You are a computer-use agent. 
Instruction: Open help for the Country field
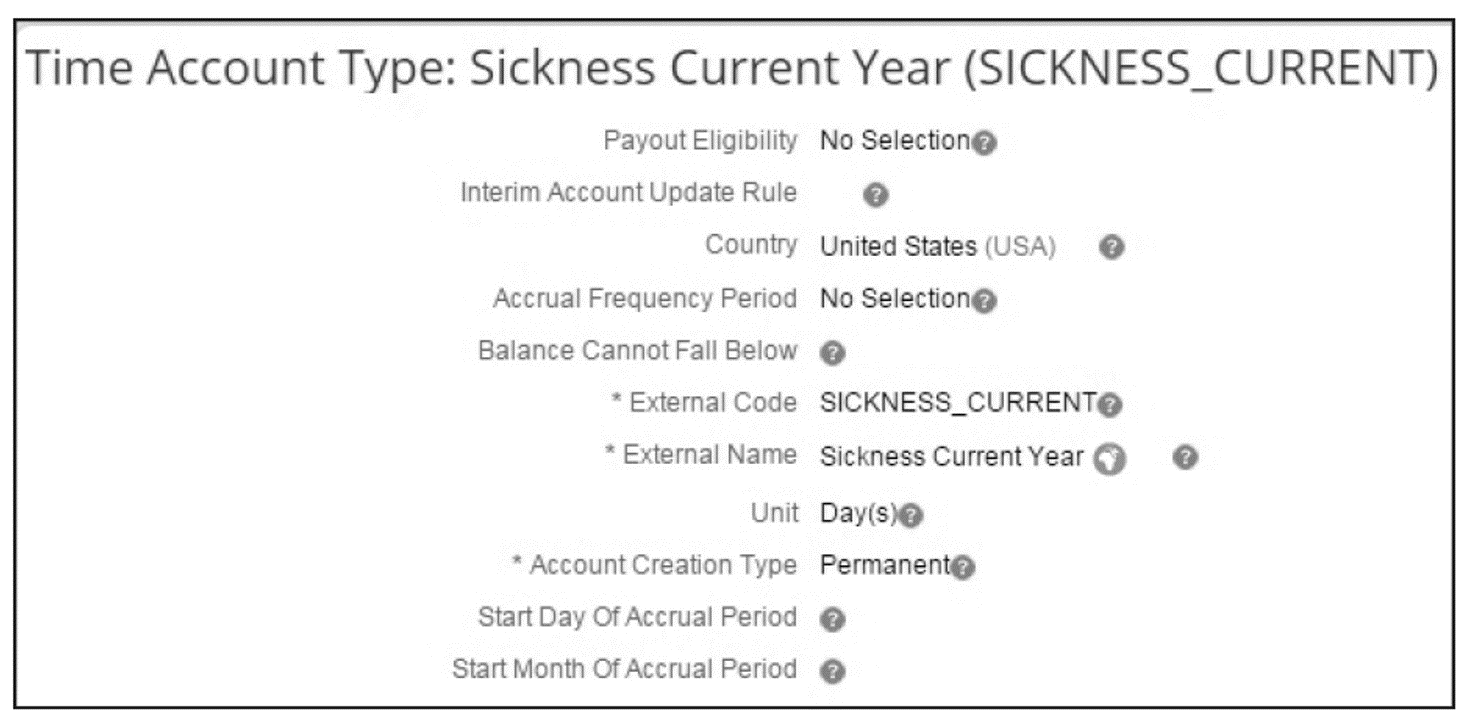point(1113,247)
